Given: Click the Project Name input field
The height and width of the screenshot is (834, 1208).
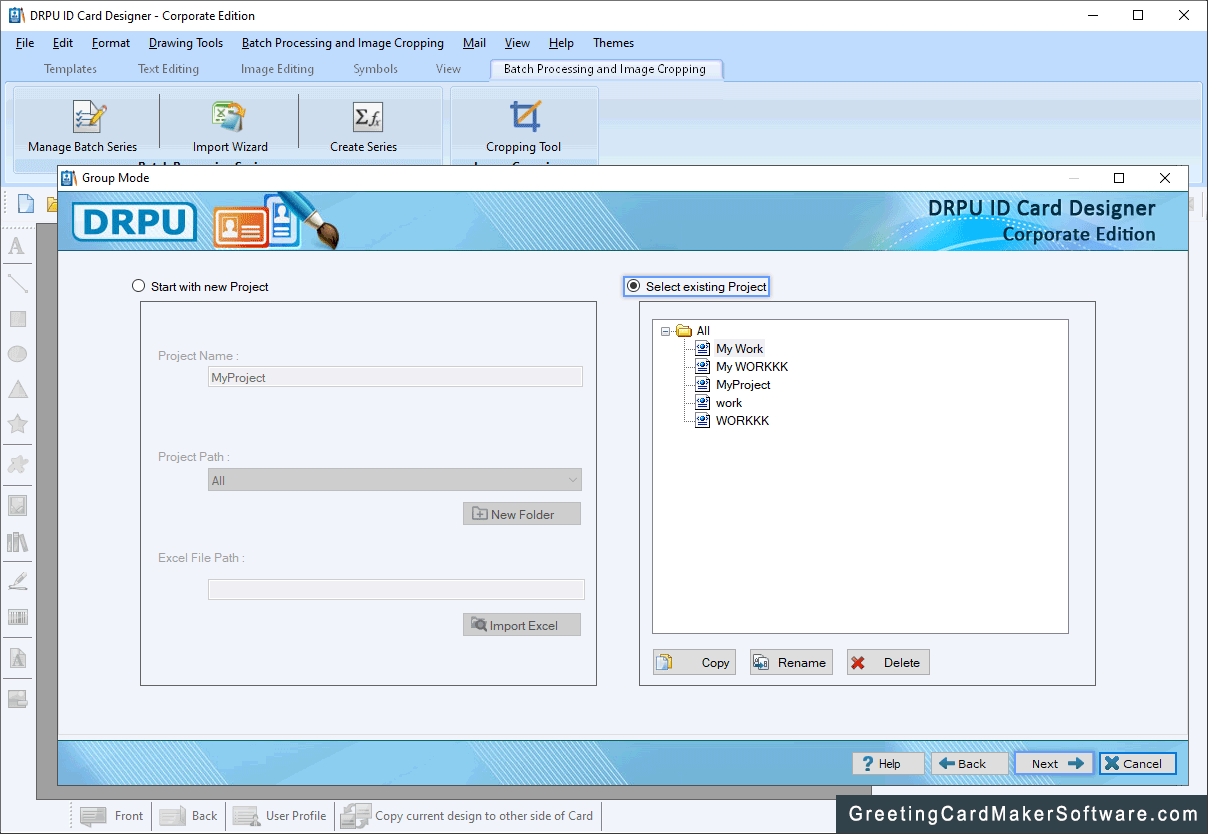Looking at the screenshot, I should 395,377.
